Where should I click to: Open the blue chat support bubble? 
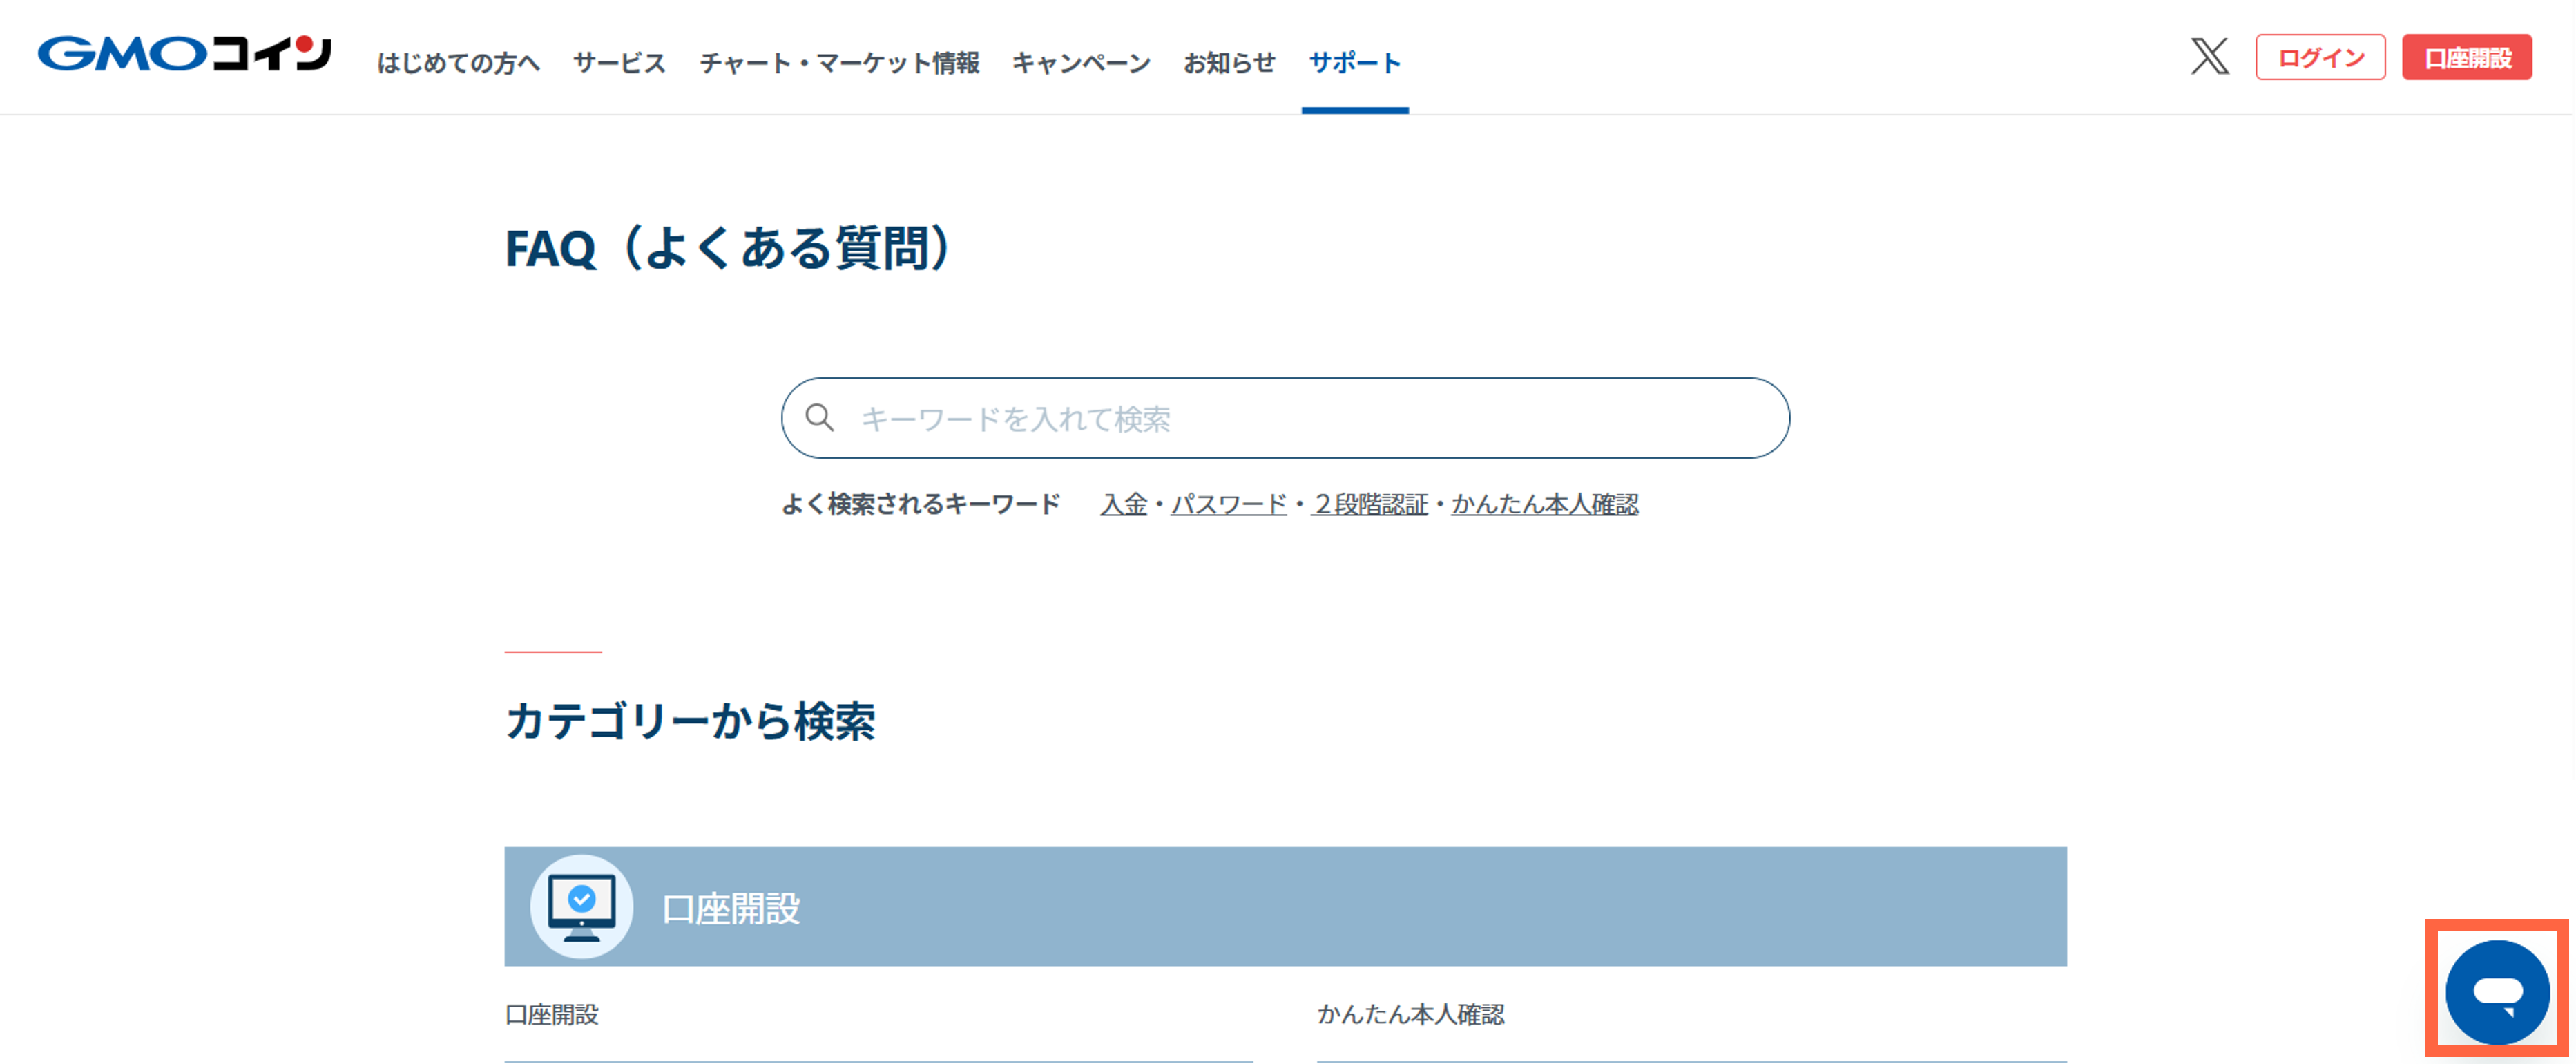pos(2497,991)
